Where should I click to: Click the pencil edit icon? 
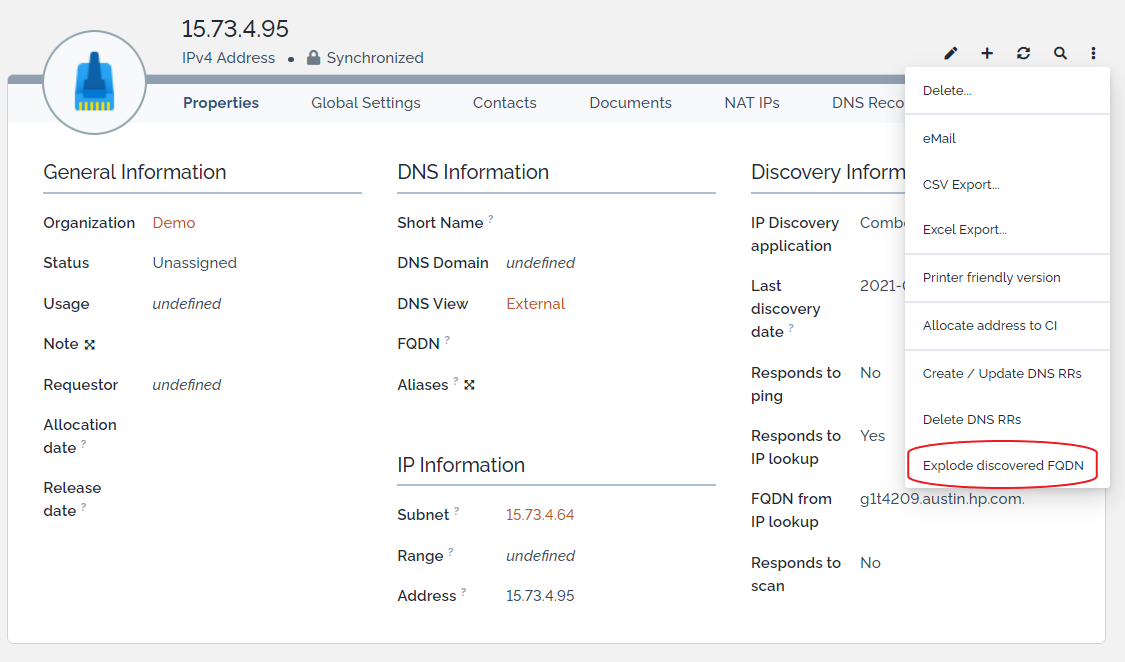(x=951, y=53)
